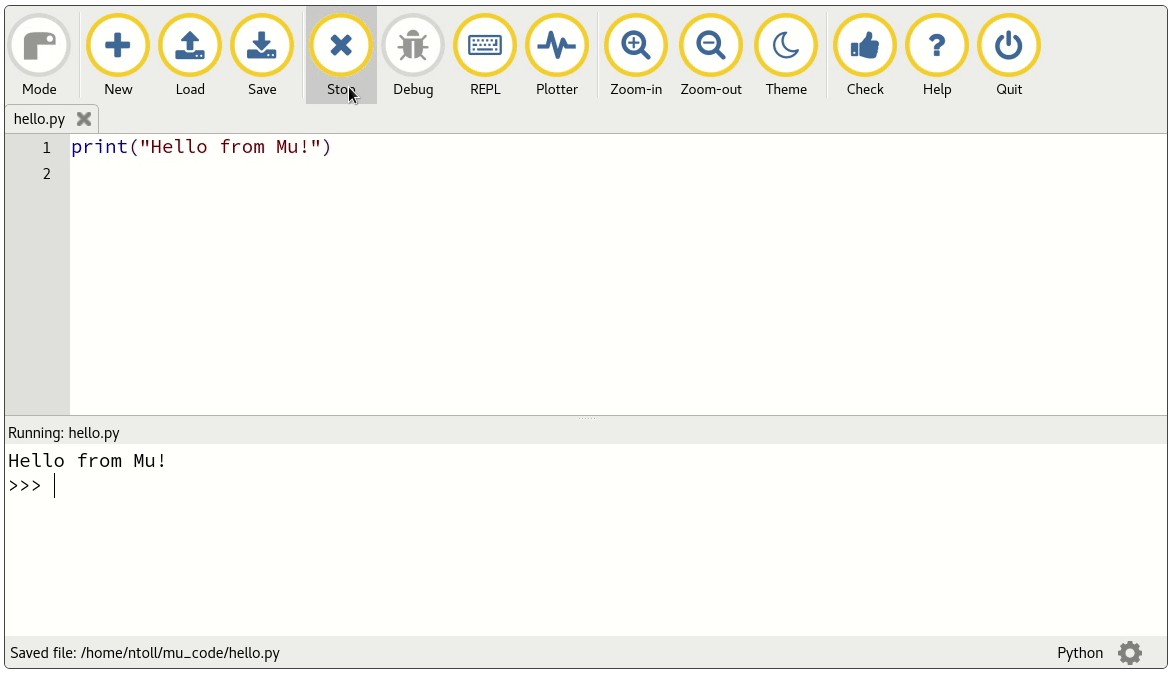Open settings via the gear icon

[x=1130, y=653]
